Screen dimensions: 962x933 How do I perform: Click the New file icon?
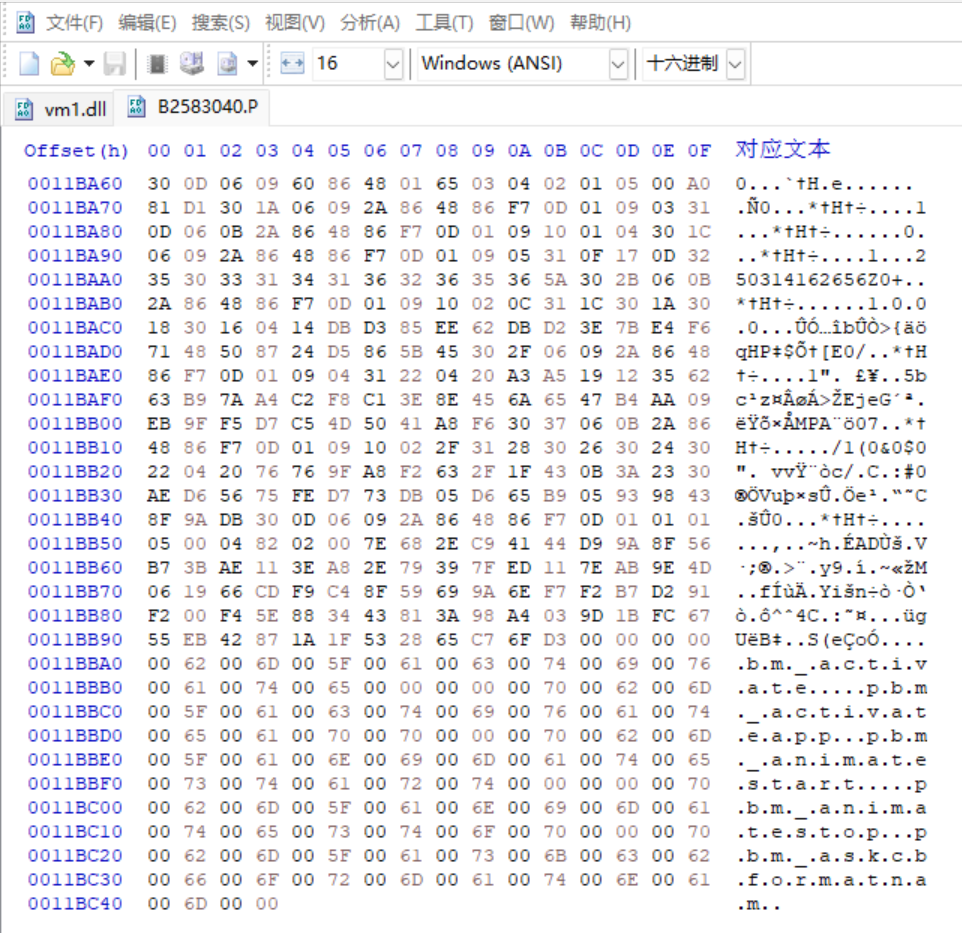[29, 63]
